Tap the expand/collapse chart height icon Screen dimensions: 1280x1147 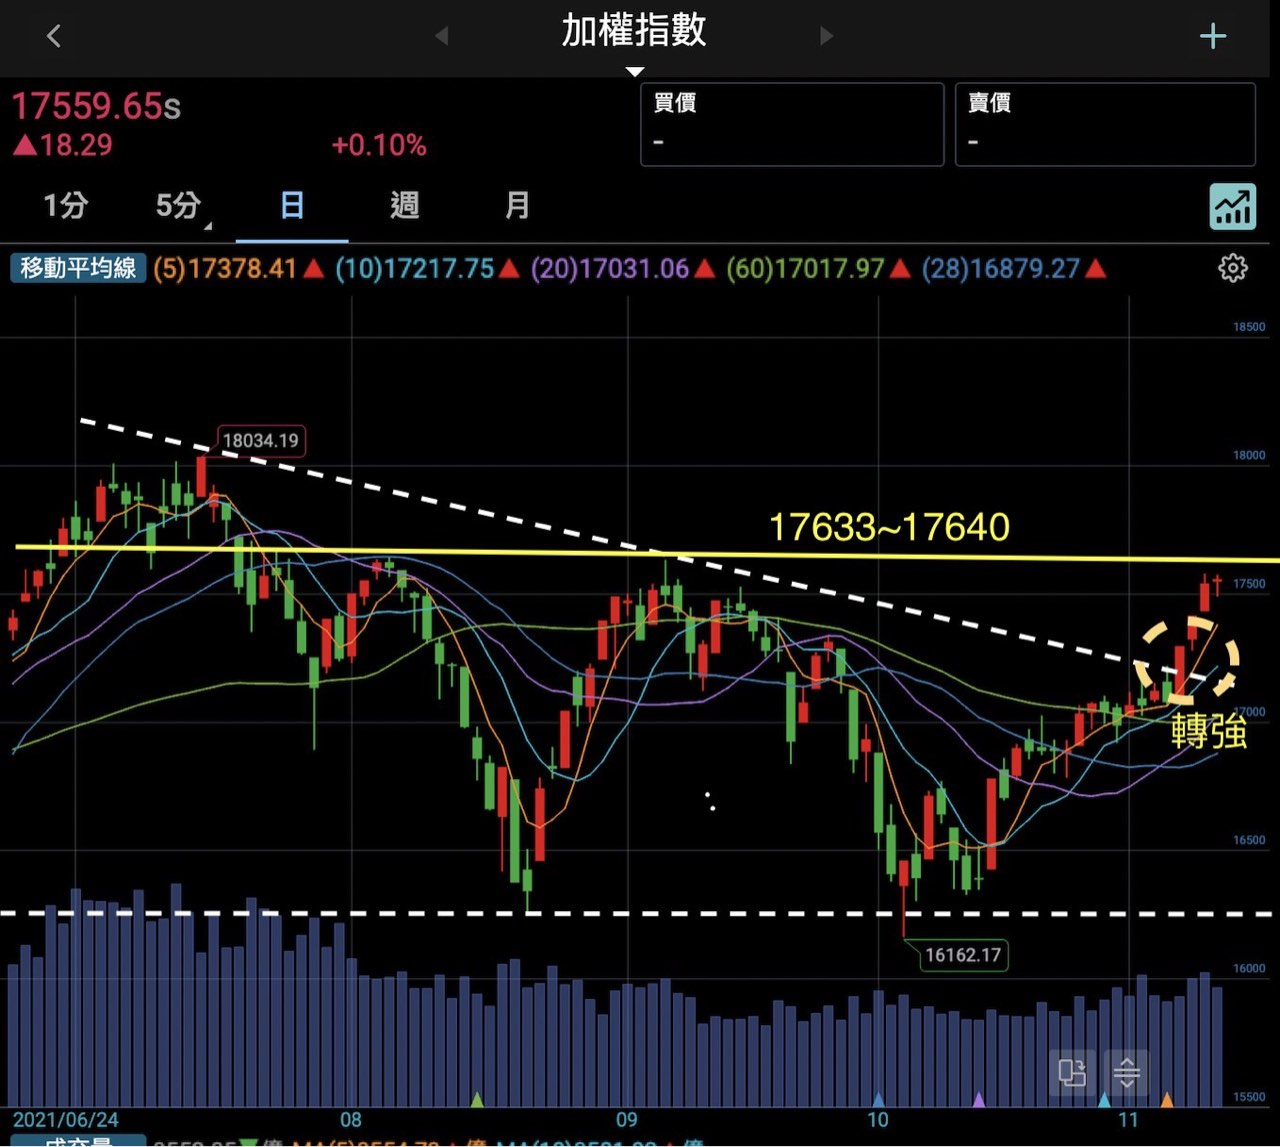(1127, 1073)
